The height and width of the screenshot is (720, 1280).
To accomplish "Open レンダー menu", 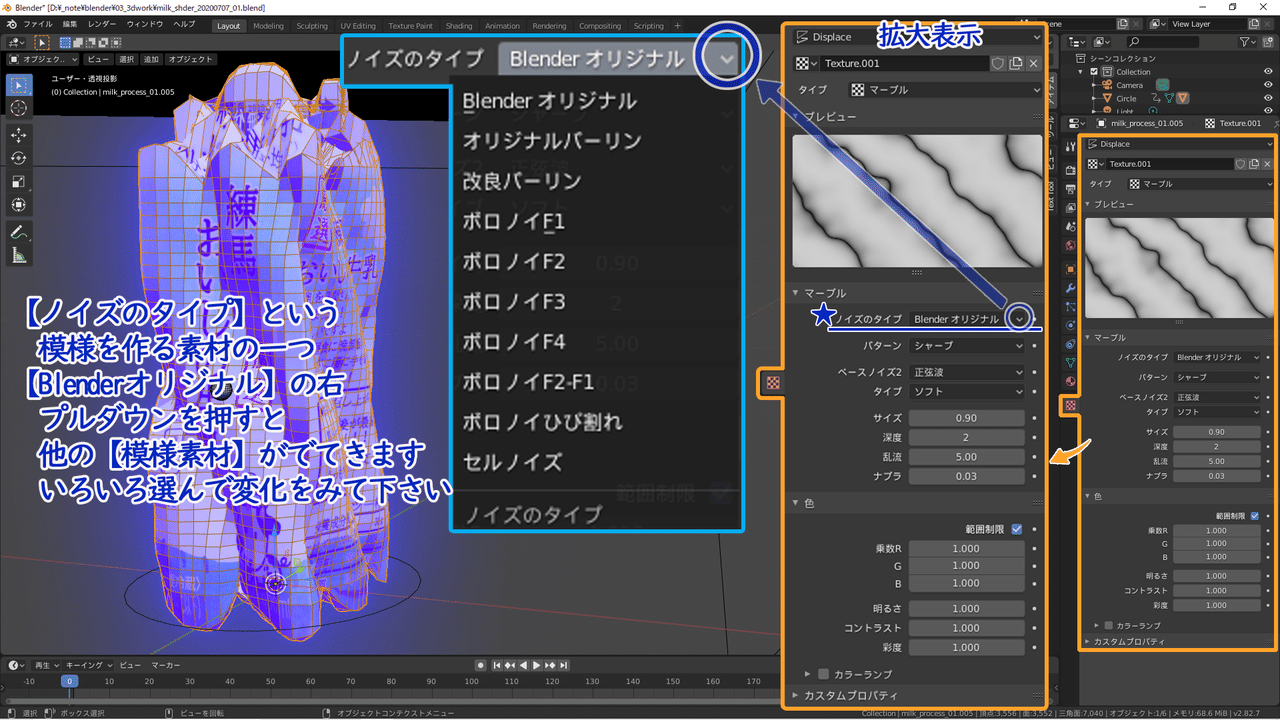I will click(x=102, y=24).
